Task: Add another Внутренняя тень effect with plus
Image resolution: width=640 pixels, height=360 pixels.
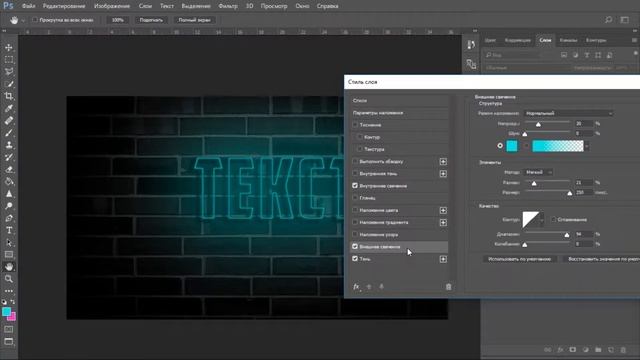Action: click(x=443, y=174)
